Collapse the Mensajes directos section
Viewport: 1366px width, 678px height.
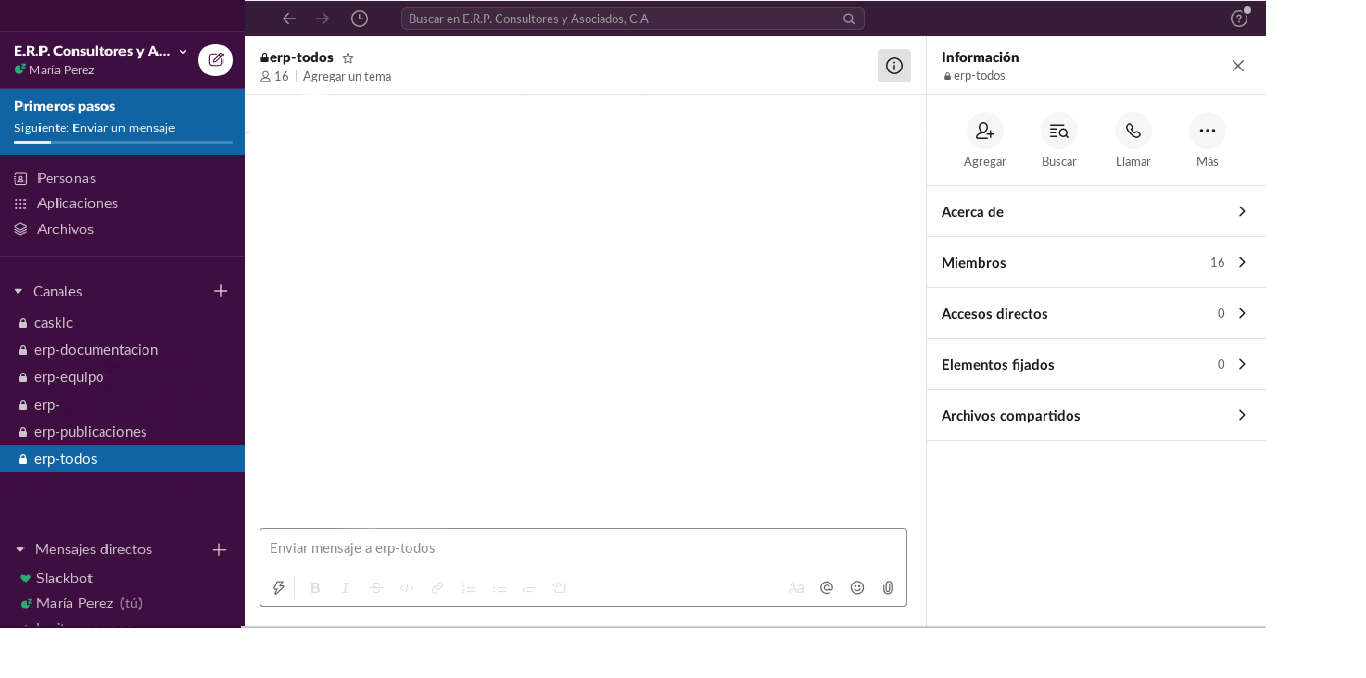[x=18, y=549]
